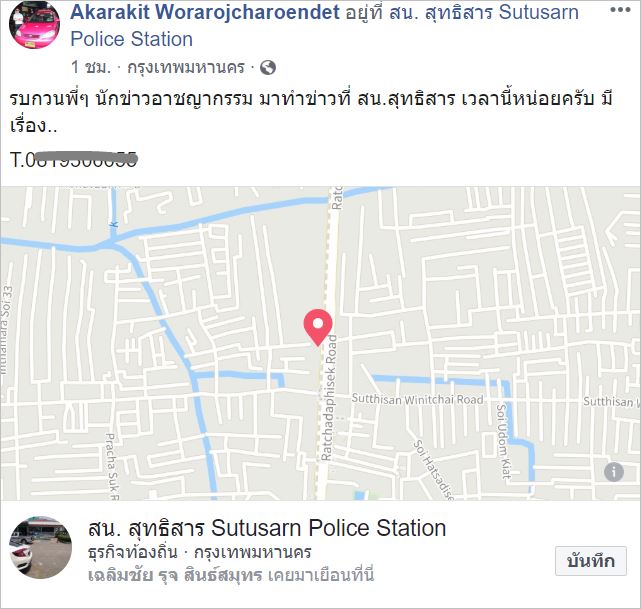Click the กรุงเทพมหานคร location beside timestamp
641x609 pixels.
(186, 67)
